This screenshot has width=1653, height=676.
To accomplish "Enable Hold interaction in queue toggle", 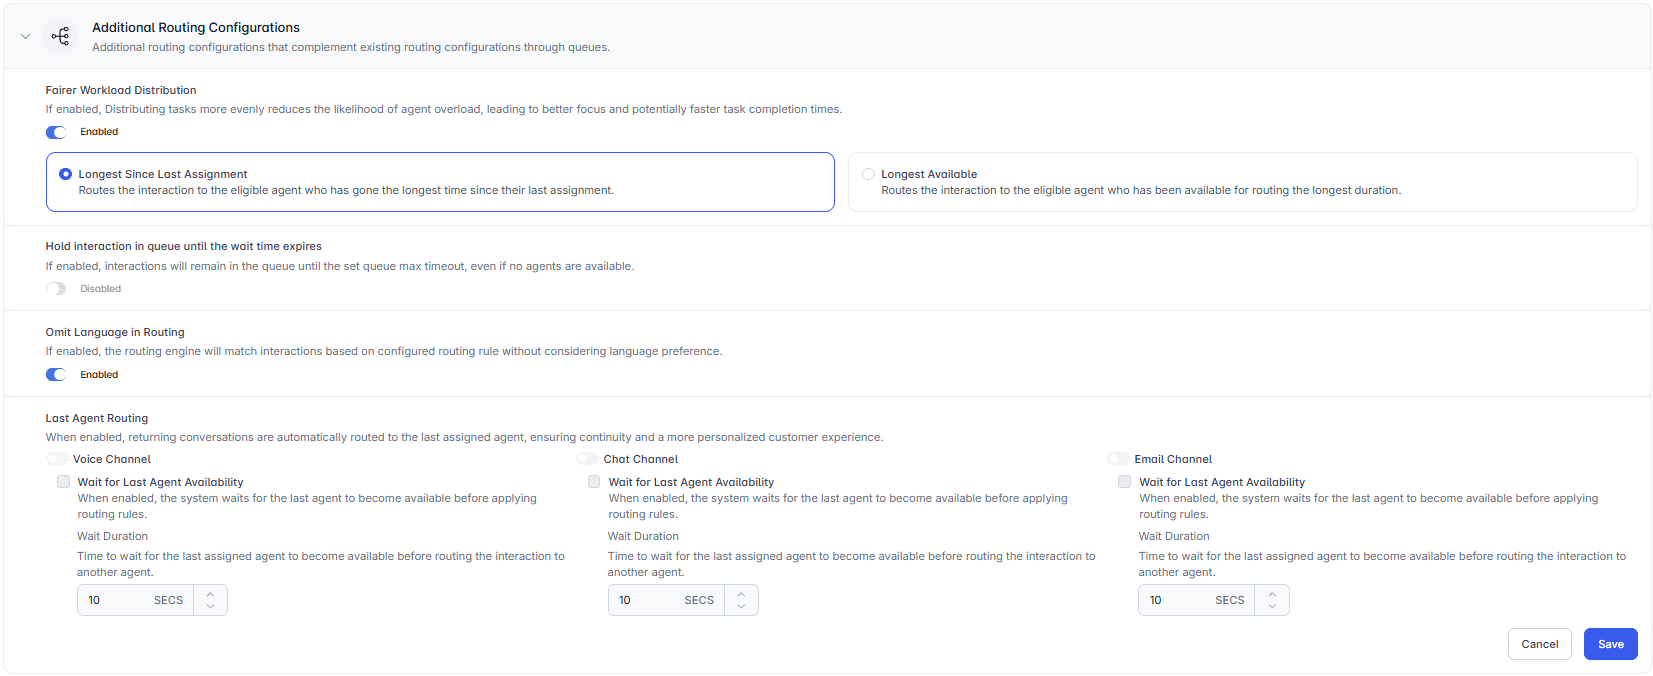I will tap(56, 289).
